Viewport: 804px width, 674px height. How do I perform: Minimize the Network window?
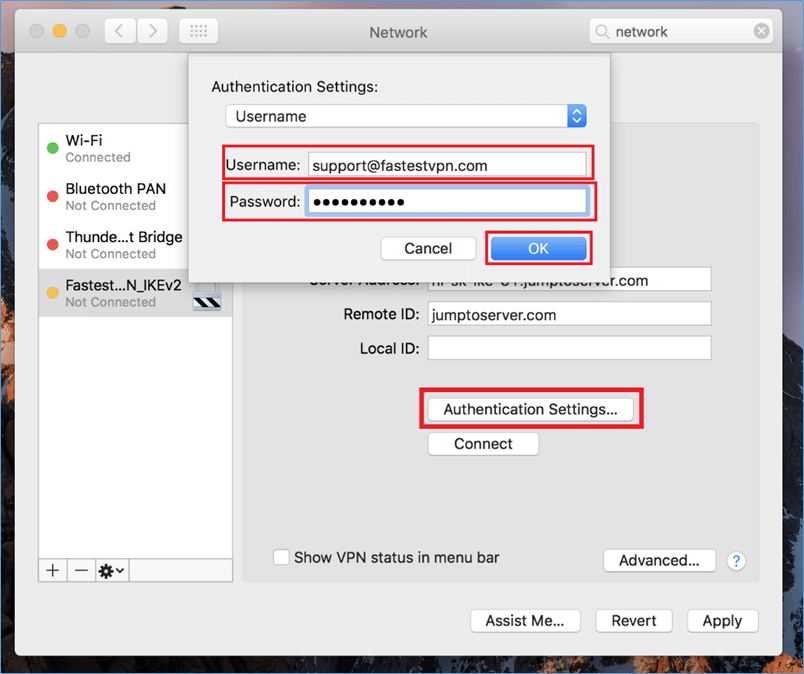click(x=59, y=31)
